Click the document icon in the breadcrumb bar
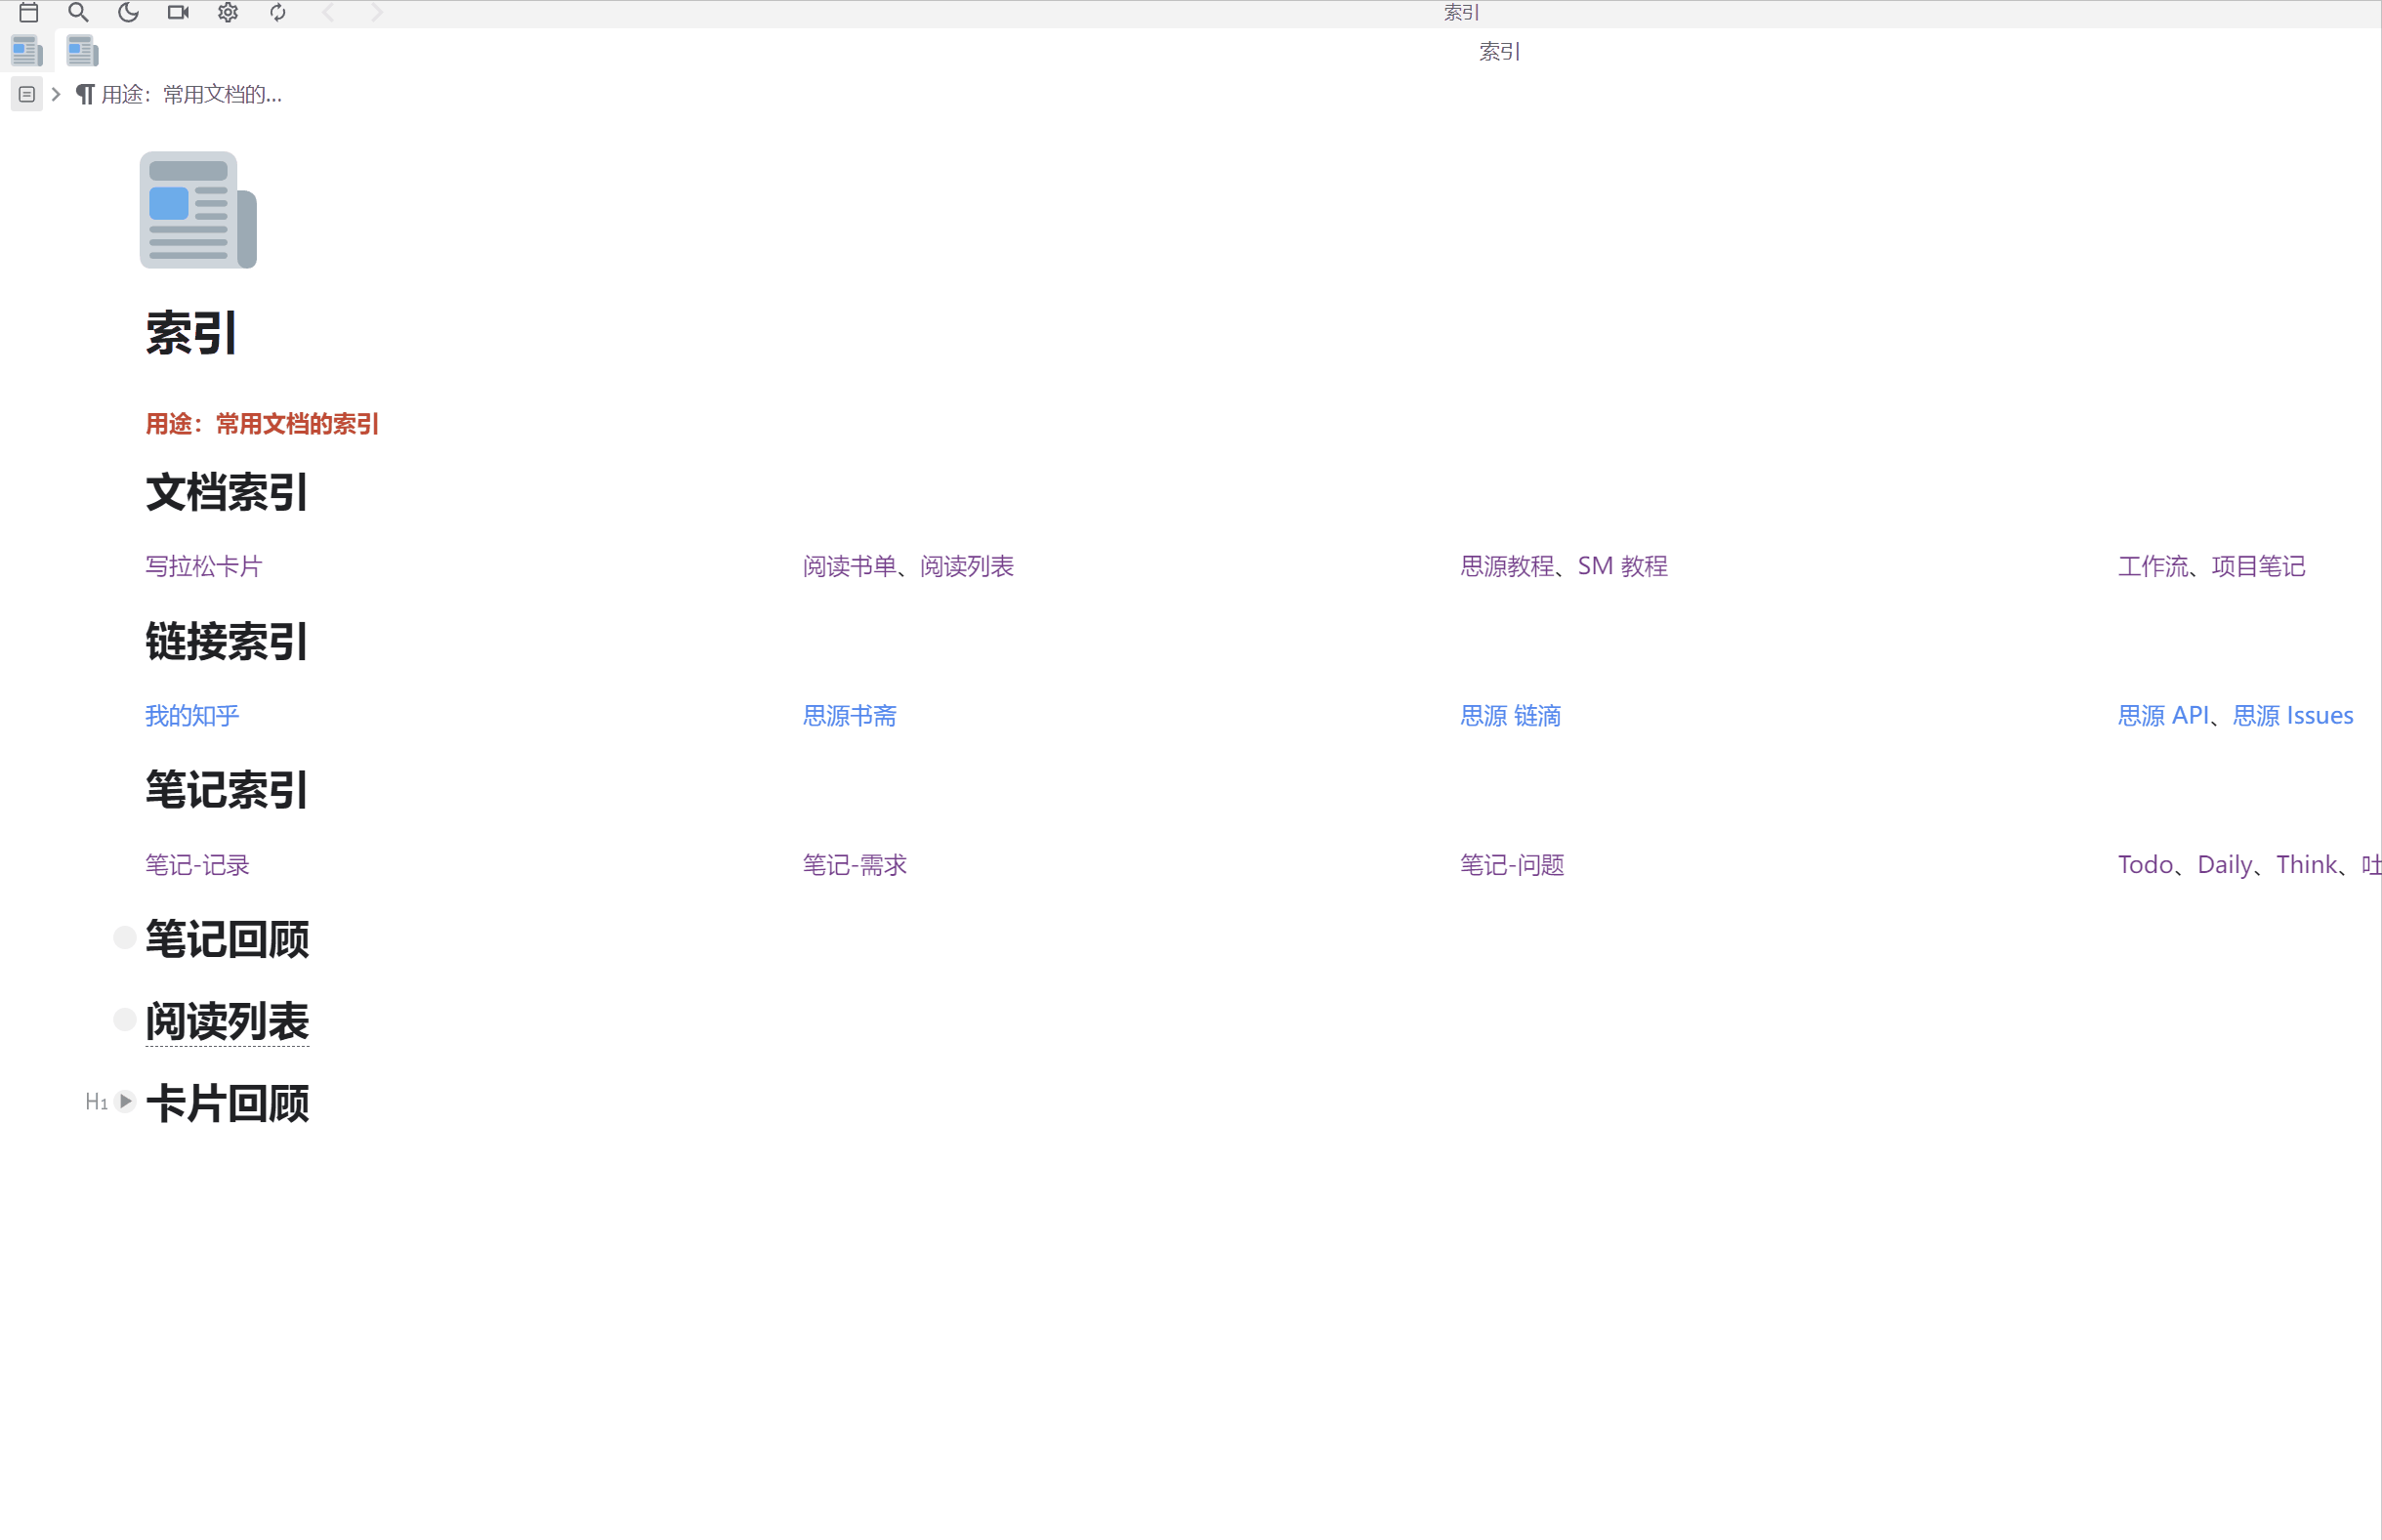2382x1540 pixels. [x=26, y=94]
